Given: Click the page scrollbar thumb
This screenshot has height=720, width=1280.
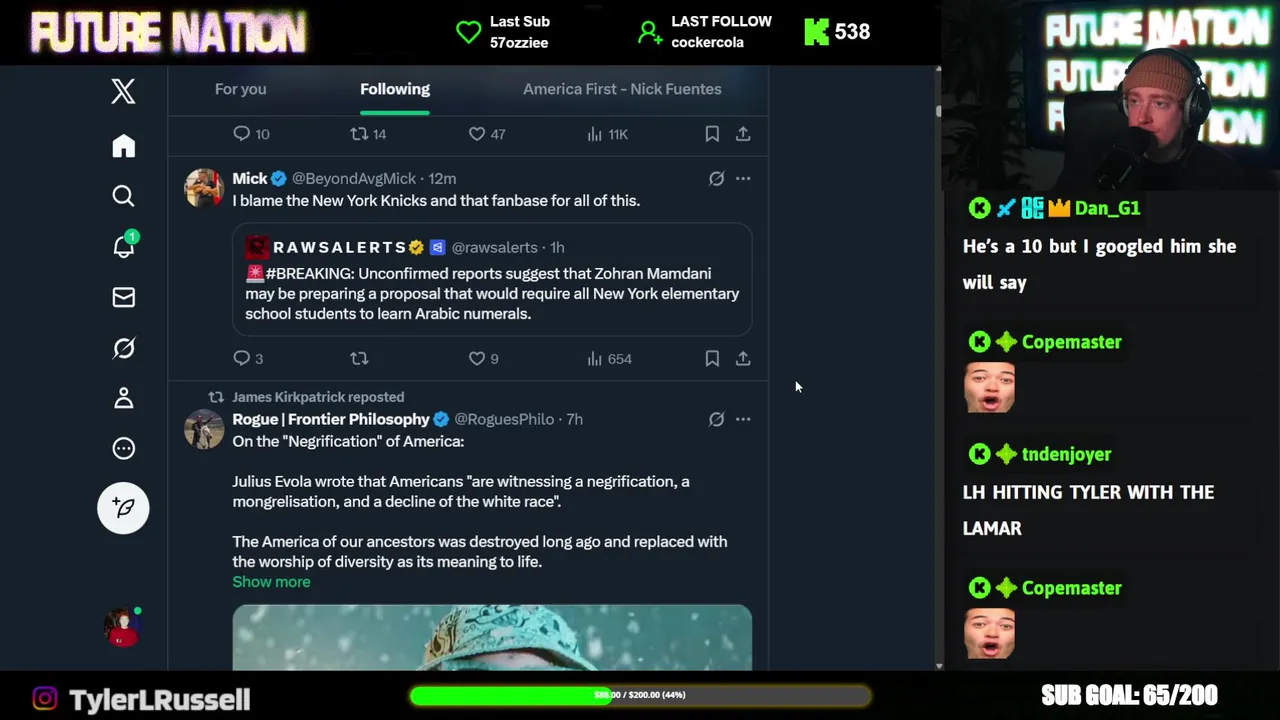Looking at the screenshot, I should [938, 111].
